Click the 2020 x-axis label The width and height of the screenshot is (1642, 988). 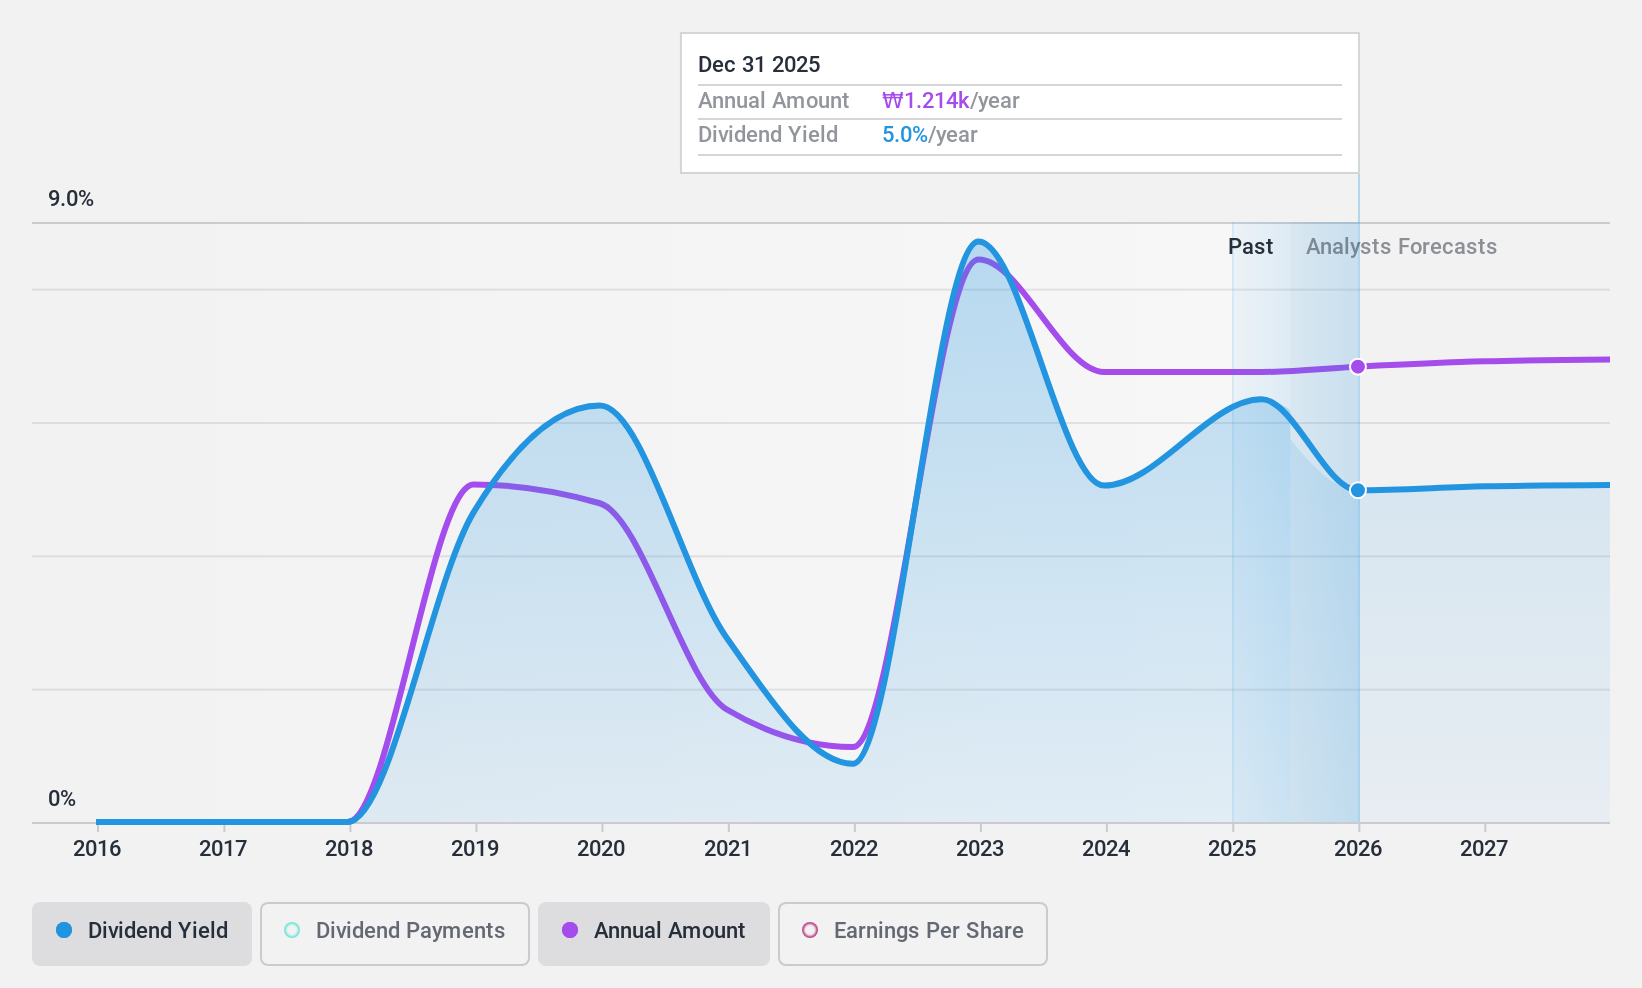click(601, 849)
